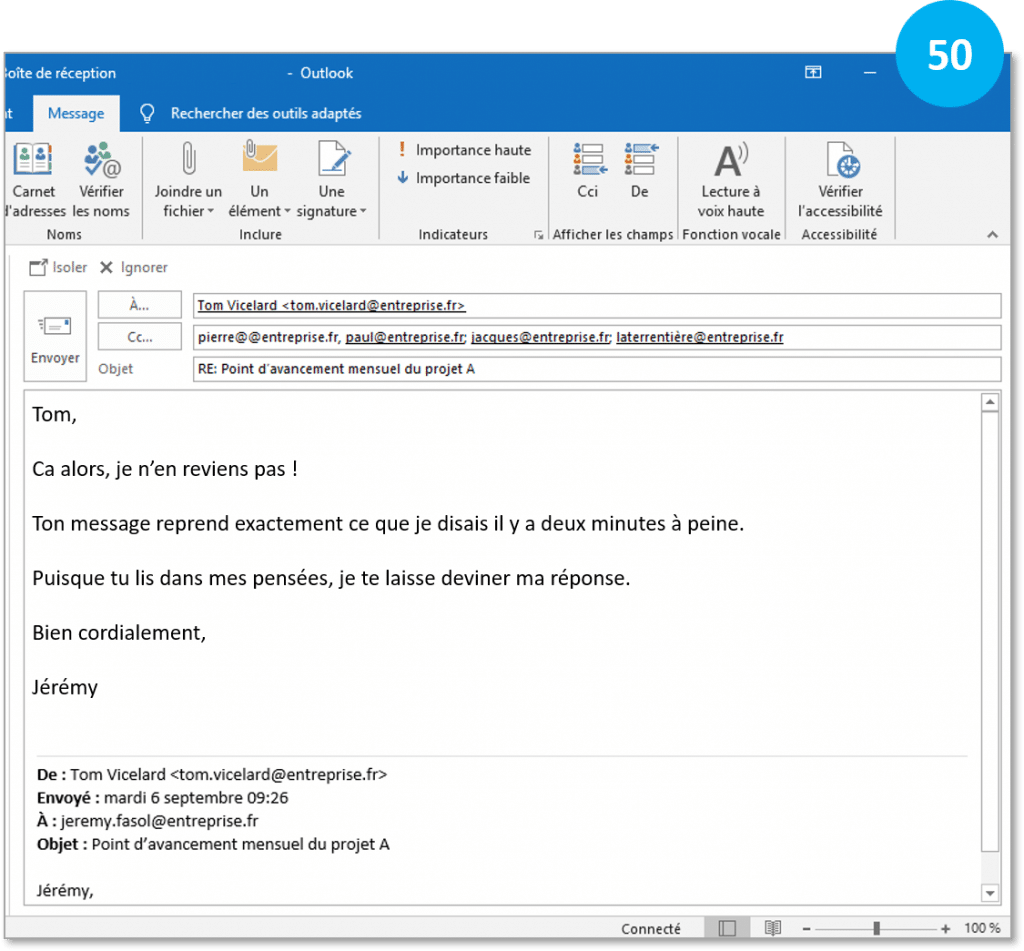This screenshot has height=951, width=1024.
Task: Open the Cc... recipients picker
Action: (x=139, y=337)
